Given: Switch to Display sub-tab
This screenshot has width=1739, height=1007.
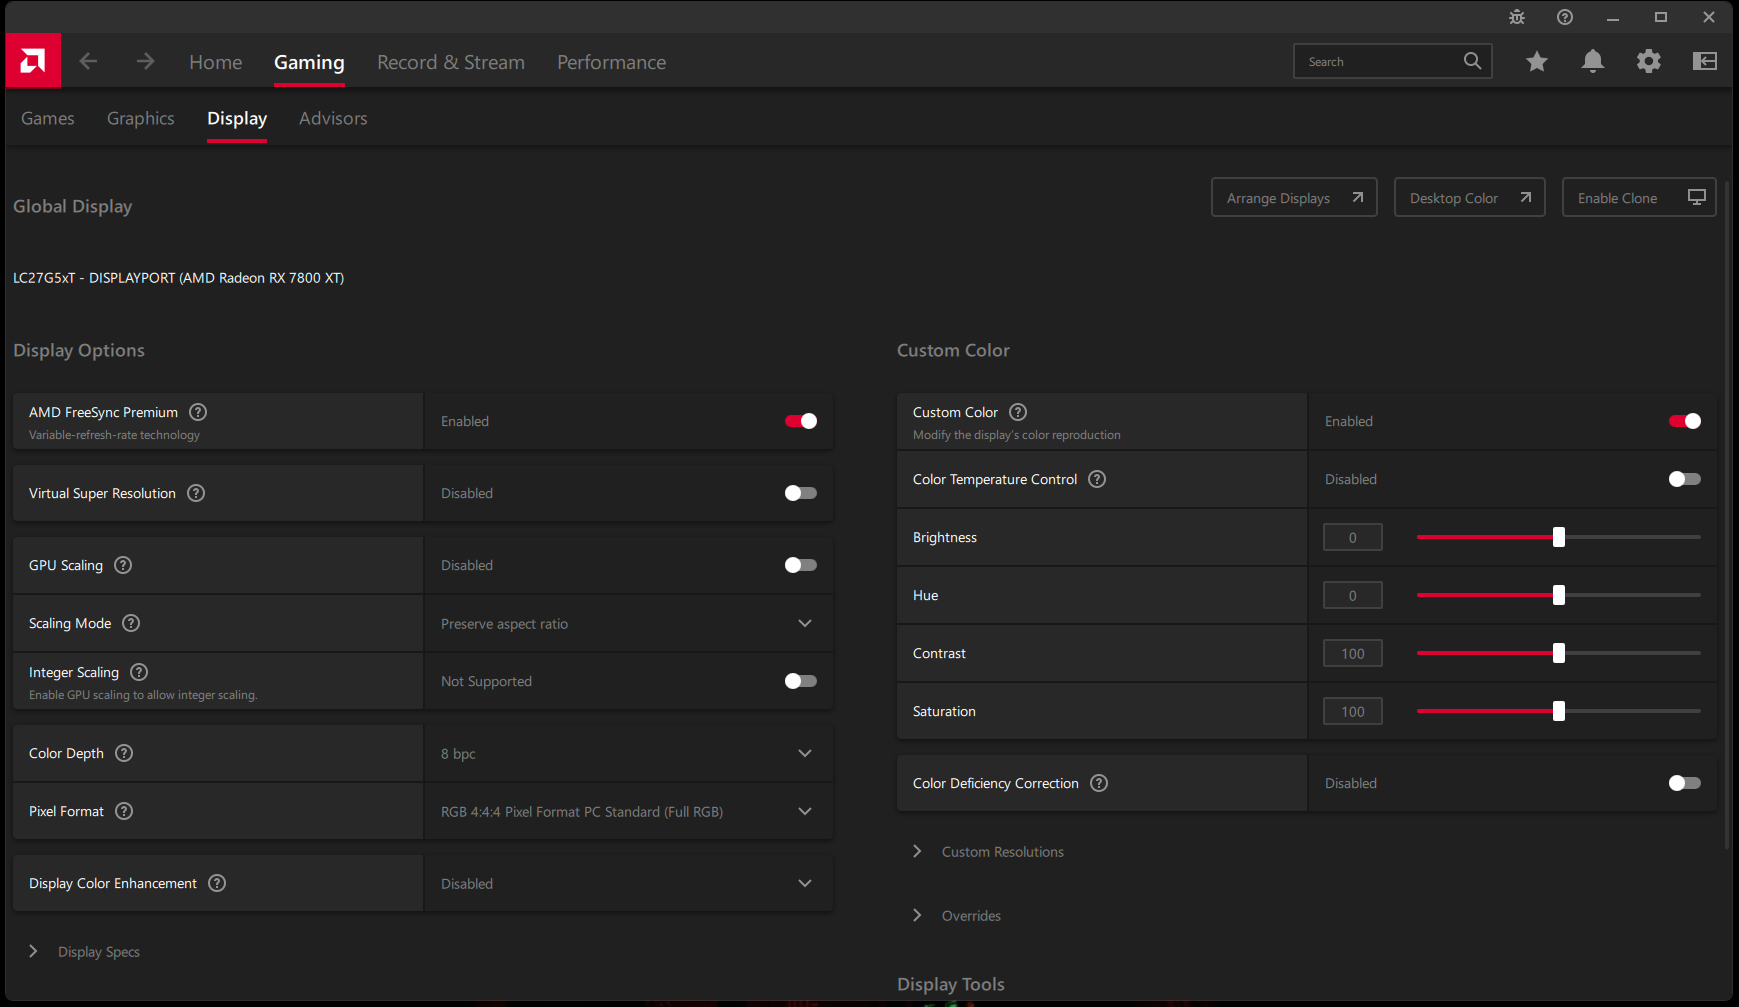Looking at the screenshot, I should coord(237,118).
